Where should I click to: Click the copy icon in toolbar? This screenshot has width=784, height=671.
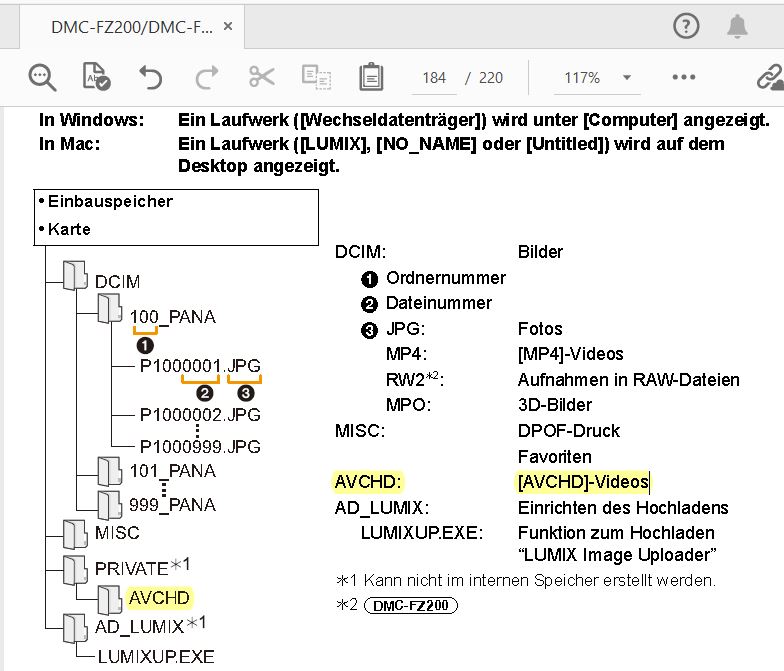point(316,77)
